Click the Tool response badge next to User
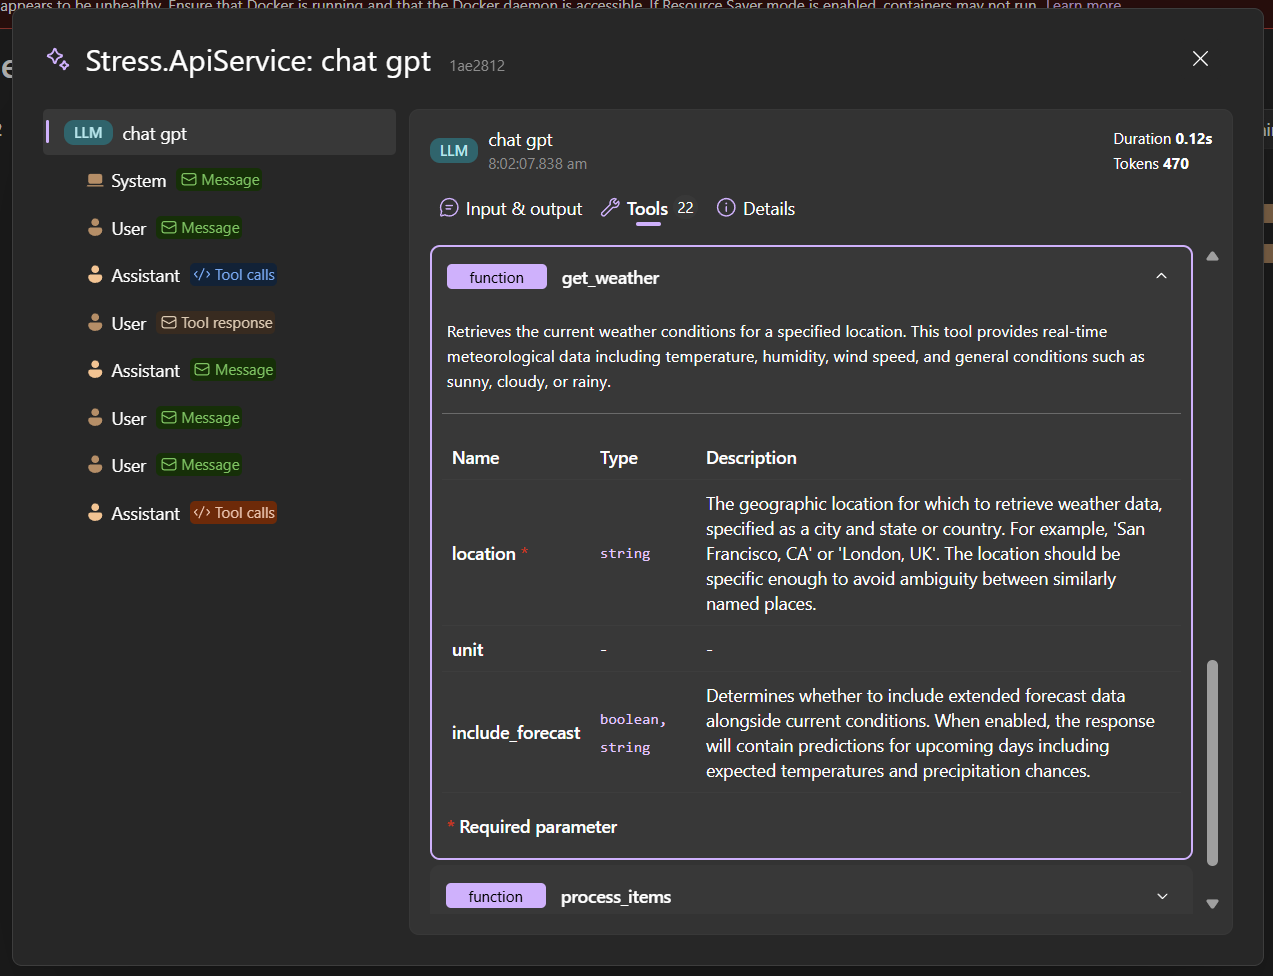 tap(216, 322)
